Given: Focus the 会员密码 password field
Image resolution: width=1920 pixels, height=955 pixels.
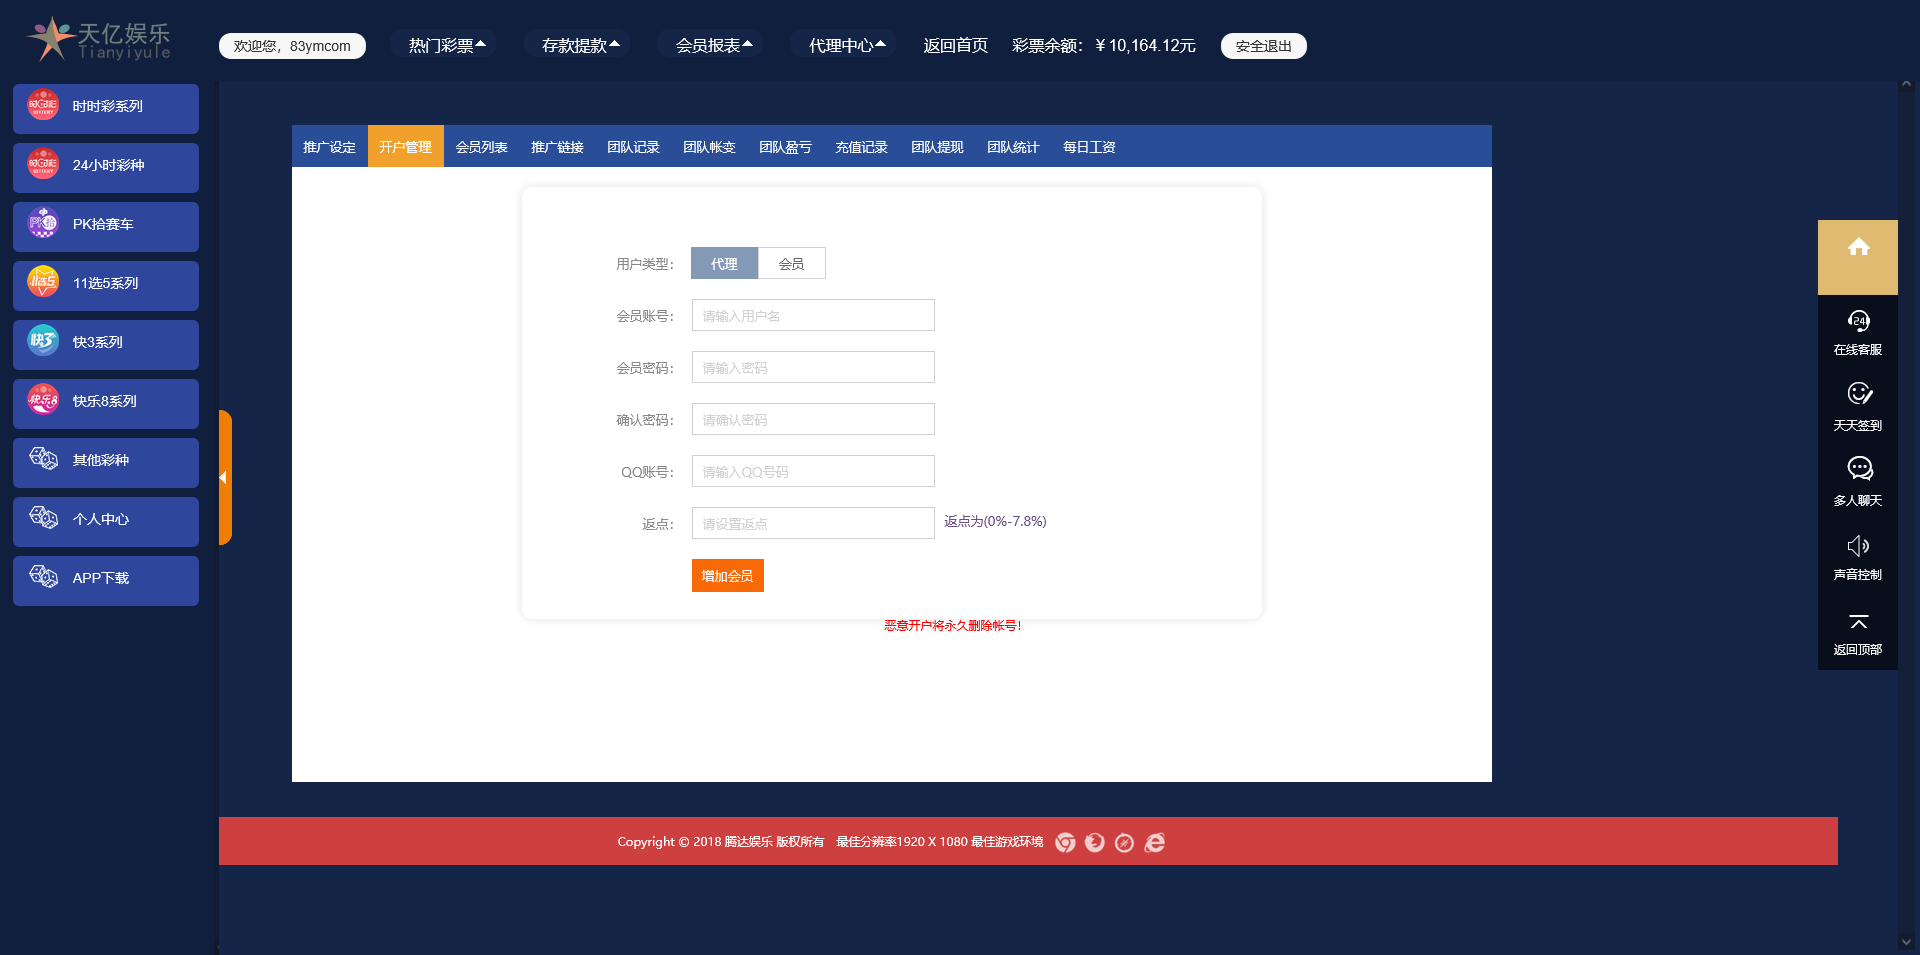Looking at the screenshot, I should tap(813, 367).
